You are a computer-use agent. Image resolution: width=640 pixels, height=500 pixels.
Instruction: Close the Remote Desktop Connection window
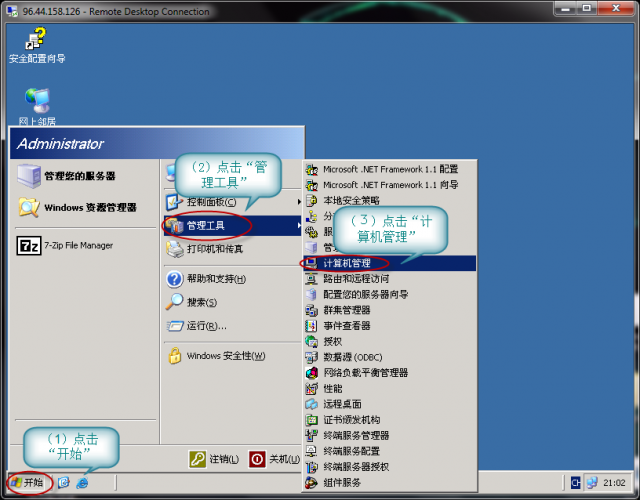point(616,8)
